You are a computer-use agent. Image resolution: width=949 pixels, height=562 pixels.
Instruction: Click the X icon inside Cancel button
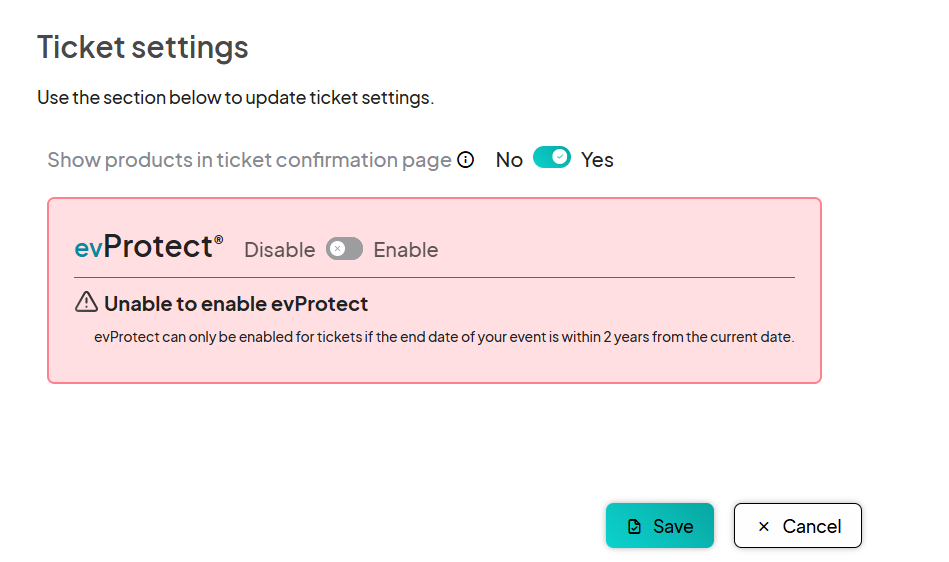(764, 526)
